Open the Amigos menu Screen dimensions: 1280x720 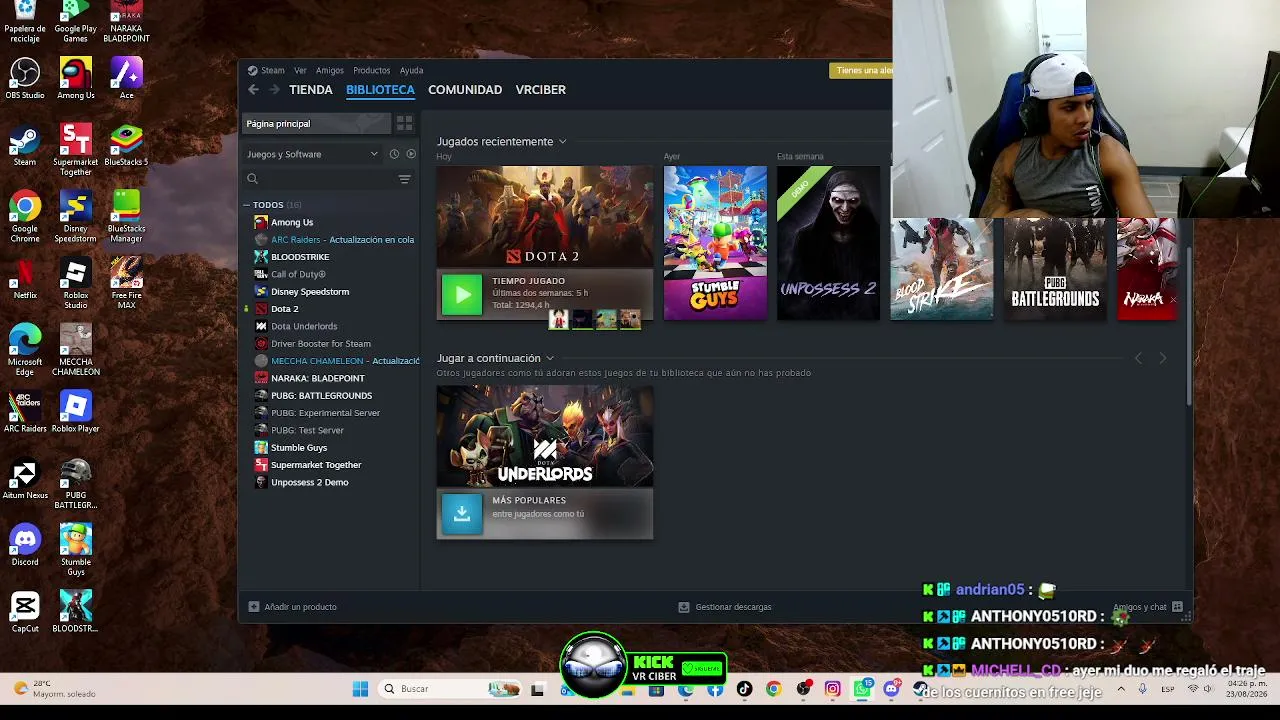pyautogui.click(x=330, y=70)
